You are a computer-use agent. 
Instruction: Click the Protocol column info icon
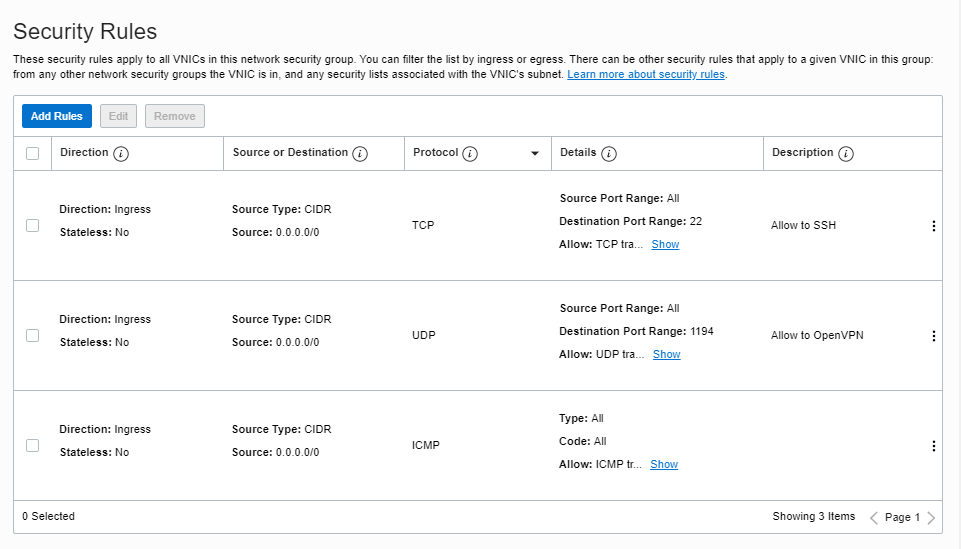(470, 154)
